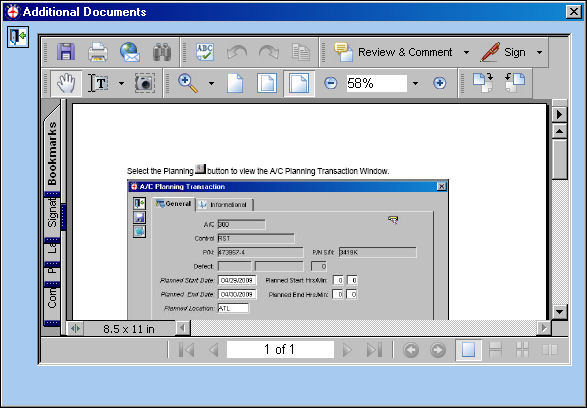
Task: Toggle navigation pane with the arrows icon
Action: coord(75,329)
